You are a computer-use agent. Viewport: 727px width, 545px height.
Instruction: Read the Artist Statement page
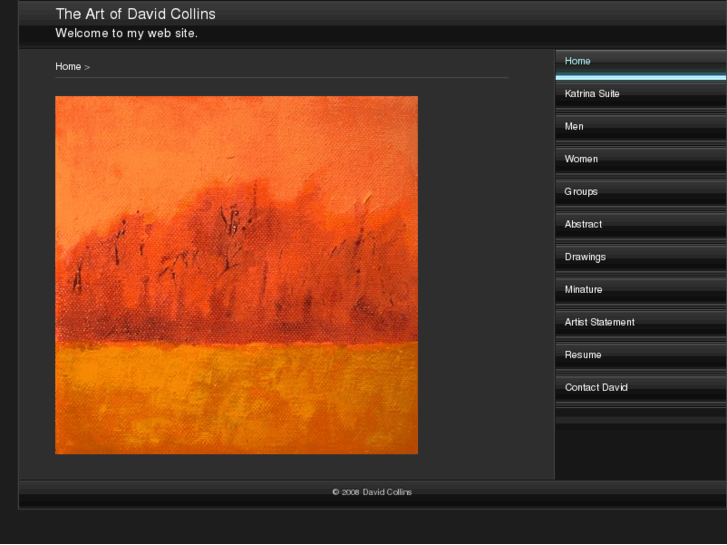pyautogui.click(x=641, y=325)
